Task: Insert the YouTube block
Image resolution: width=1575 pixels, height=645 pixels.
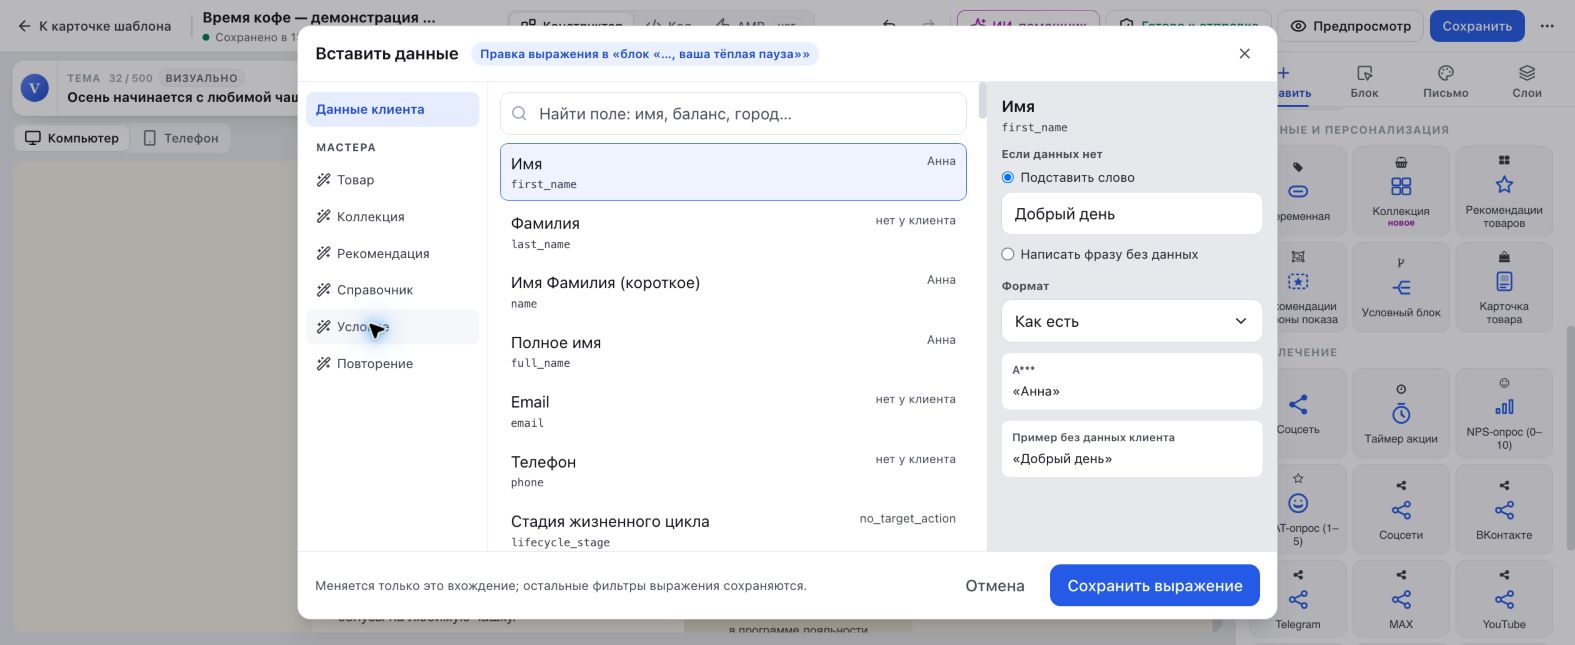Action: click(1503, 599)
